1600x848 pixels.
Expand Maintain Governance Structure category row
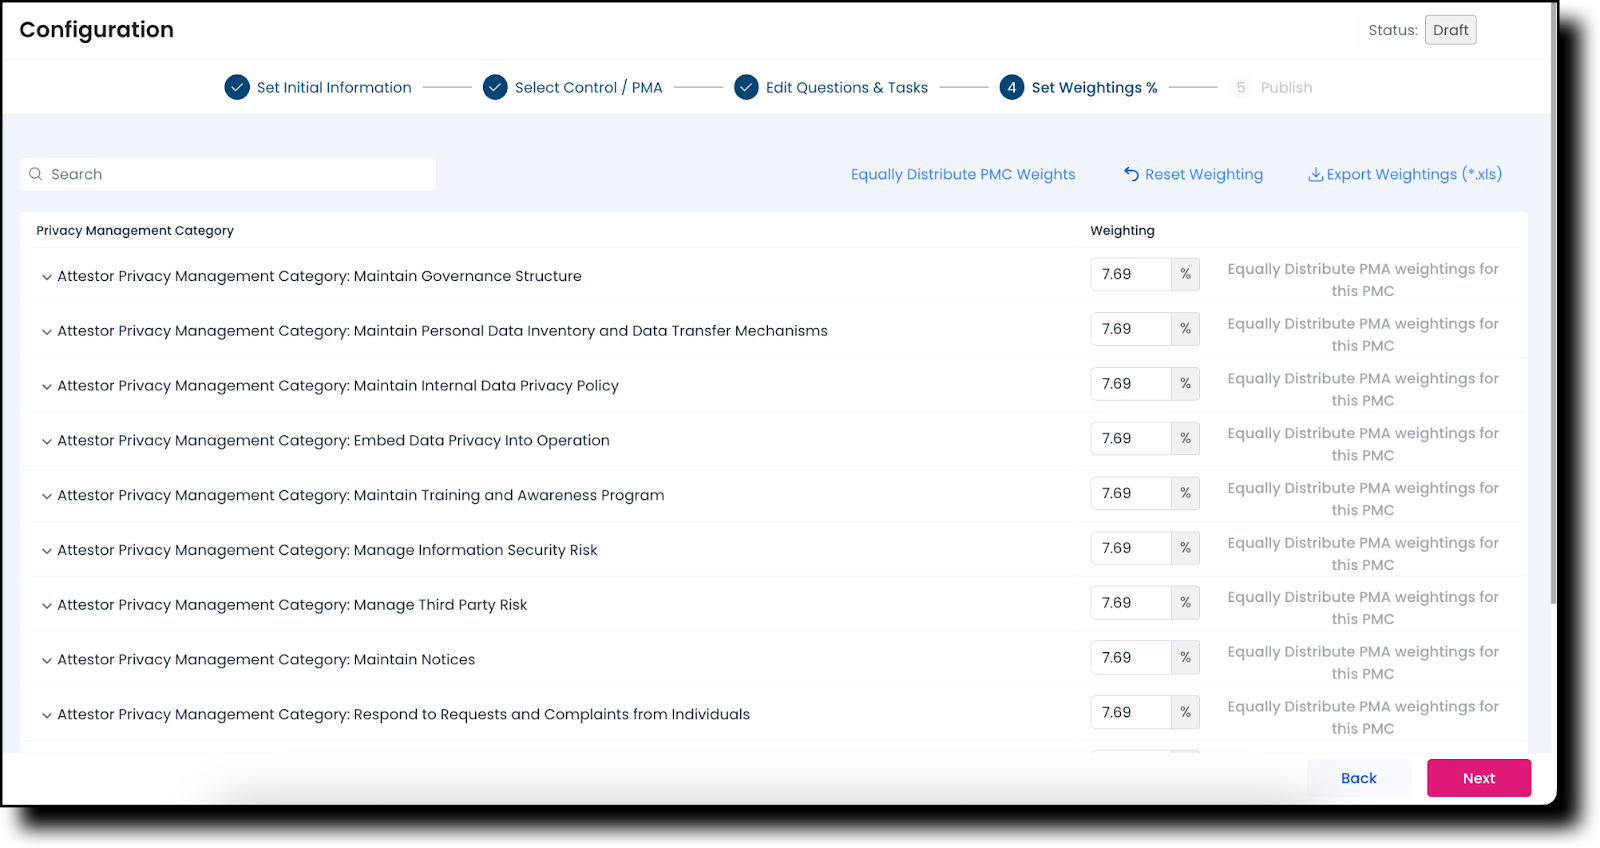[x=46, y=277]
